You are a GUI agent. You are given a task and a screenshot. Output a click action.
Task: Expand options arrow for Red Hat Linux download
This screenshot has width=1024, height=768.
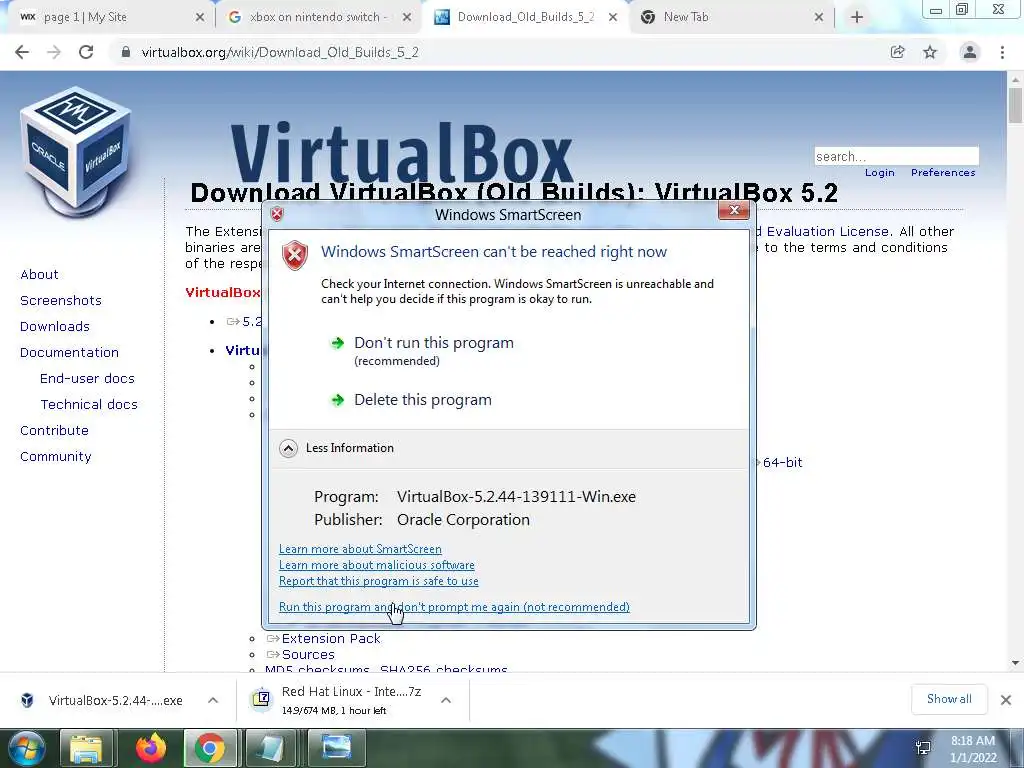click(446, 700)
